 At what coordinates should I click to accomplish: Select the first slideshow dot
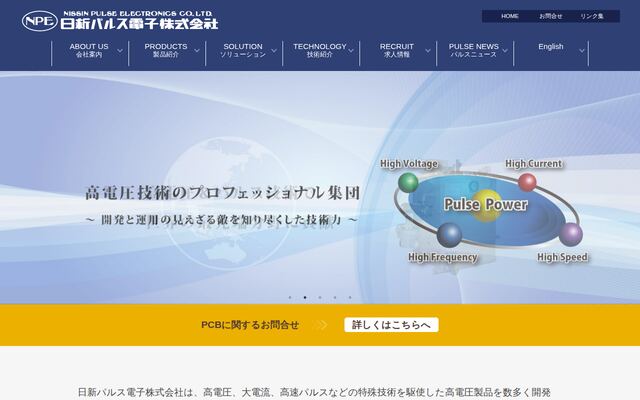(290, 298)
